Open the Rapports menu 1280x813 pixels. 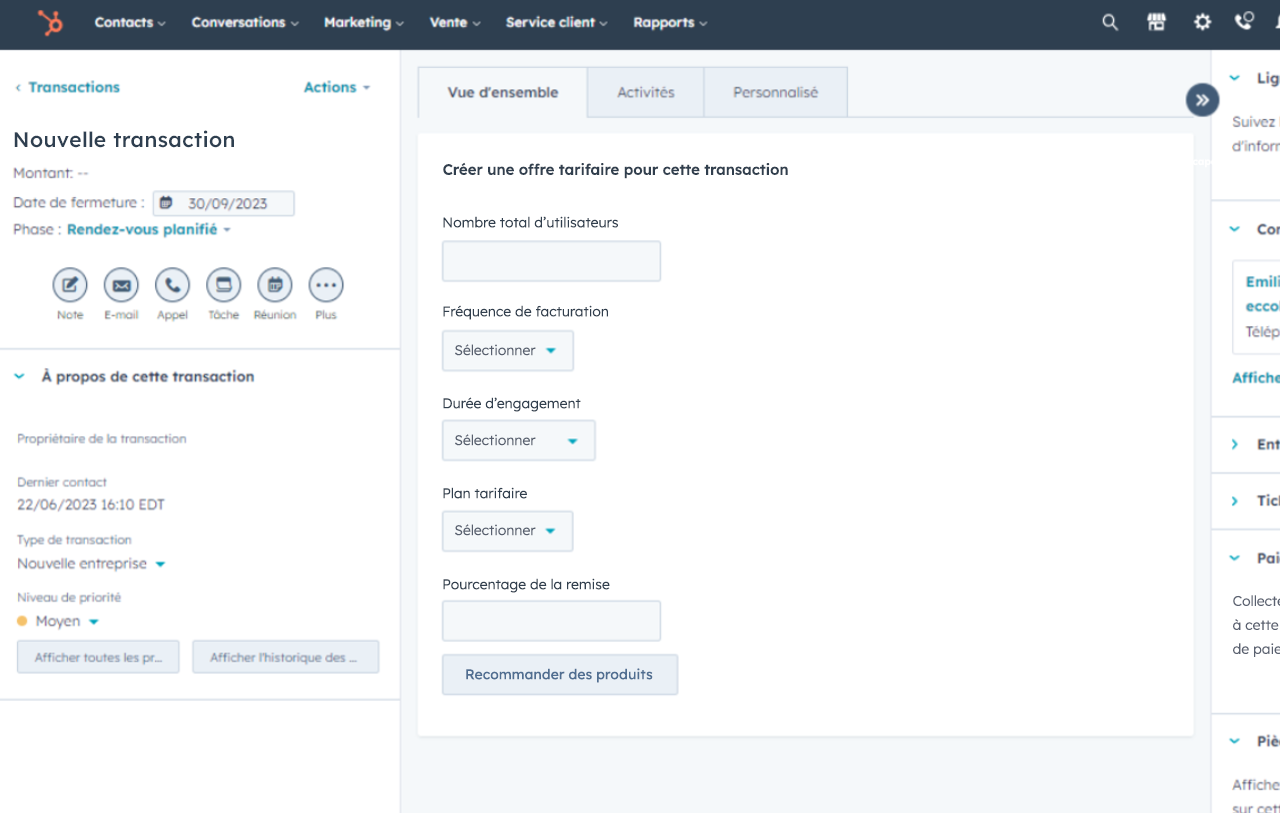(x=669, y=22)
